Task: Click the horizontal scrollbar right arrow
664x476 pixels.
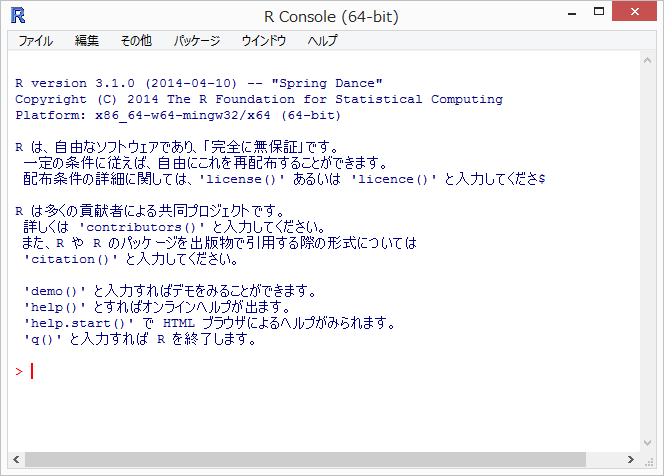Action: click(x=630, y=459)
